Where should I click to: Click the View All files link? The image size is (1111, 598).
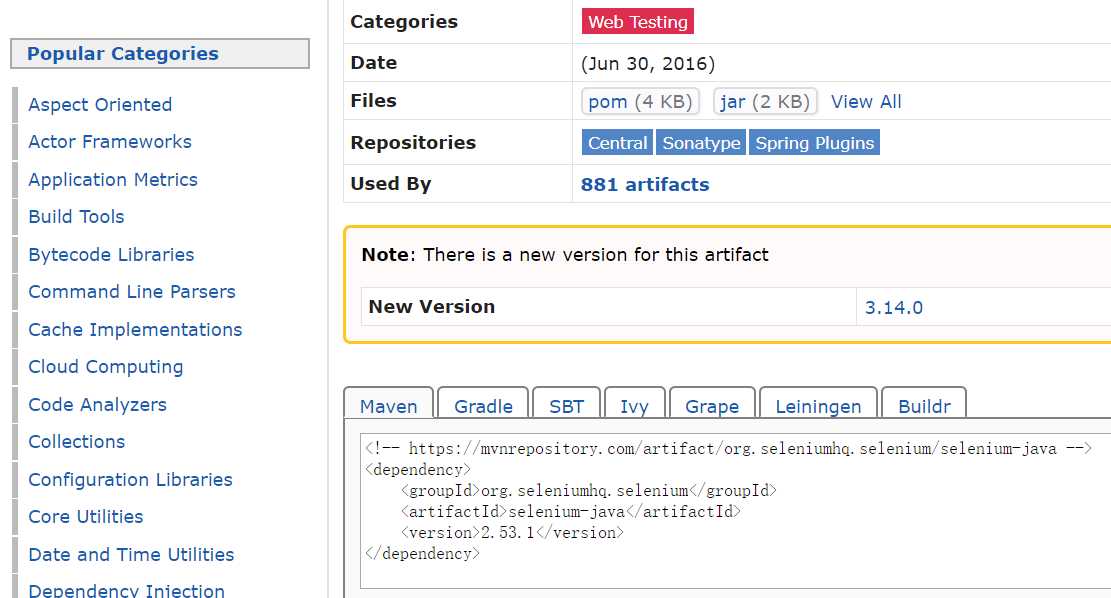(866, 102)
